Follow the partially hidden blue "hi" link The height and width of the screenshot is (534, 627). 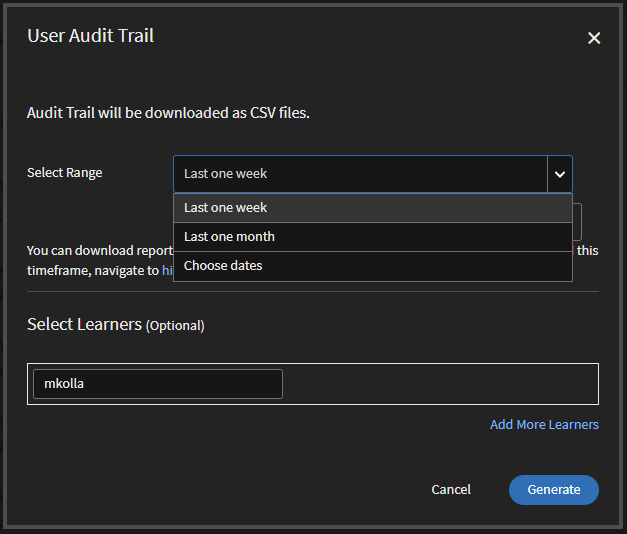pos(167,270)
